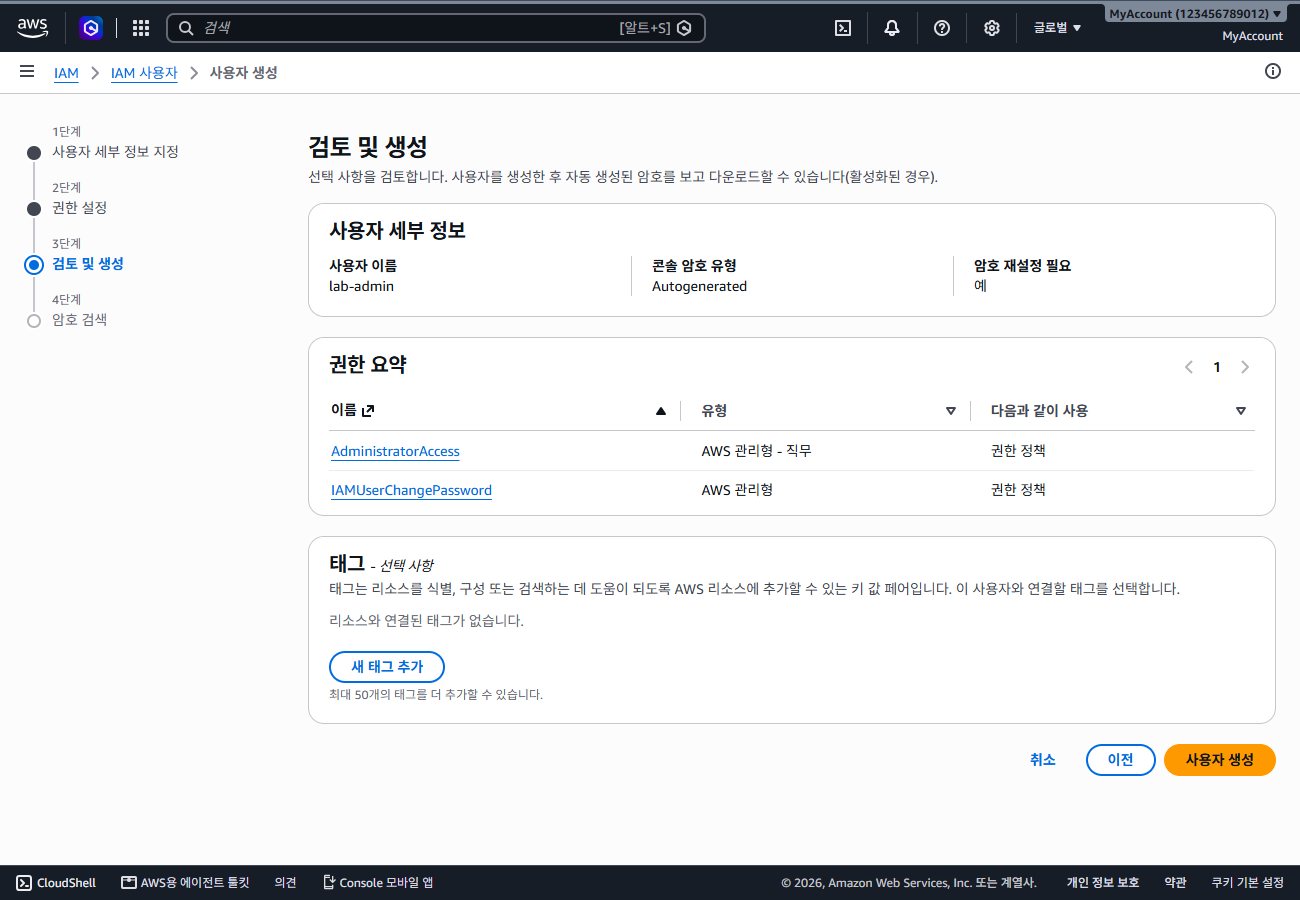
Task: Open the IAMUserChangePassword policy link
Action: [411, 490]
